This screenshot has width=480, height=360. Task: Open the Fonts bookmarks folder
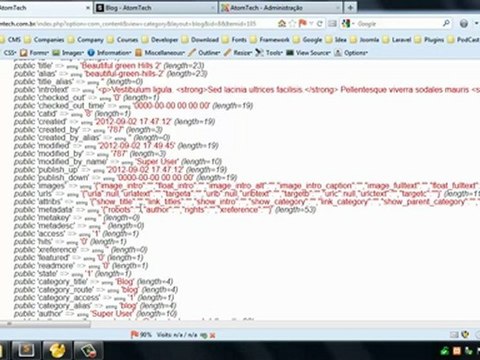pyautogui.click(x=235, y=40)
